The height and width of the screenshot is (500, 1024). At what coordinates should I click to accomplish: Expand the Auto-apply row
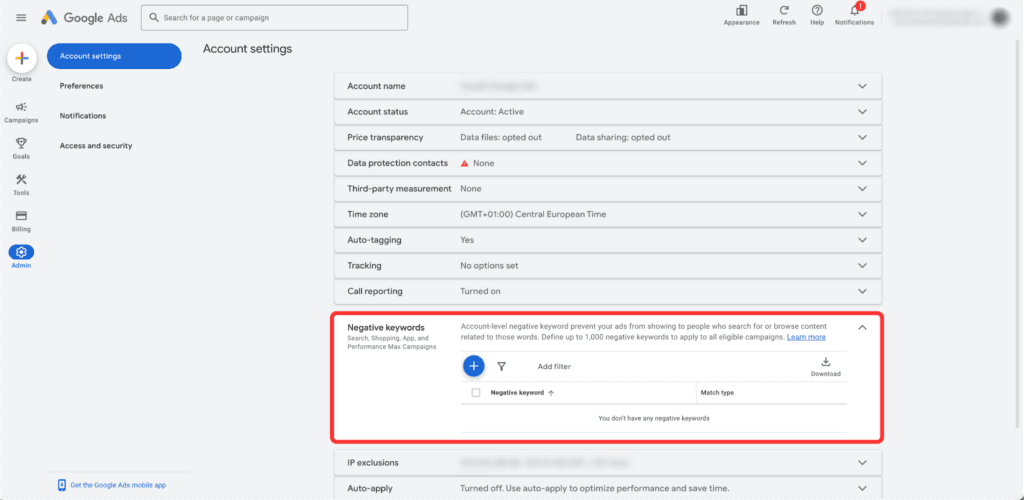(862, 488)
